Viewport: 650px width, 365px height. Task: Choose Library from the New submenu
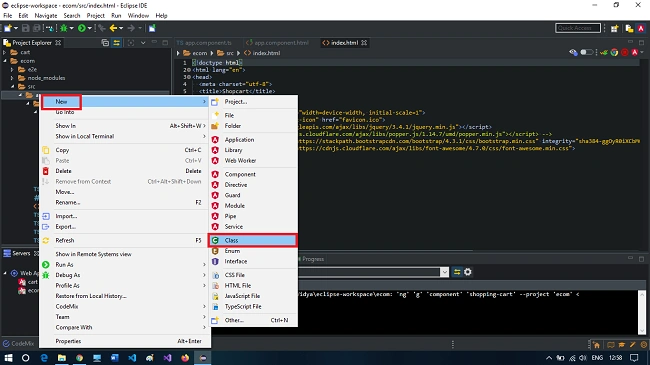252,150
